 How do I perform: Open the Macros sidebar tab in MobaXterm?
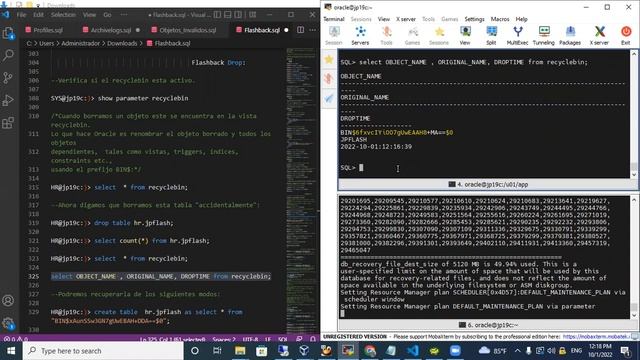point(329,98)
